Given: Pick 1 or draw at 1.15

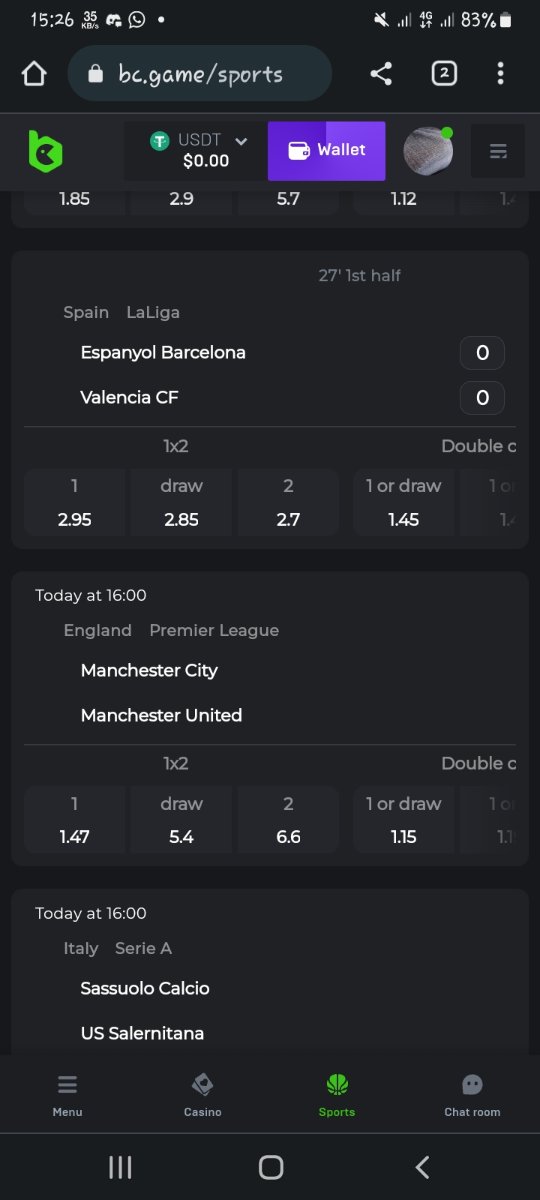Looking at the screenshot, I should (404, 821).
